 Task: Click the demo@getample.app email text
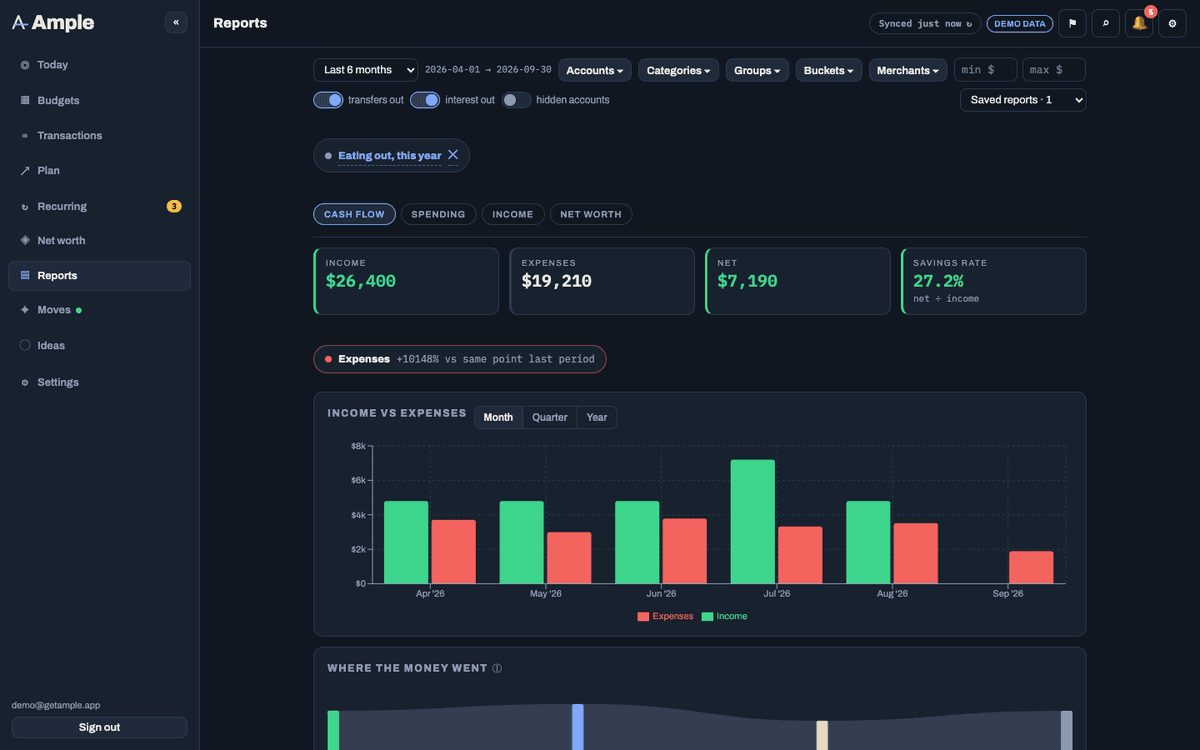pos(56,705)
